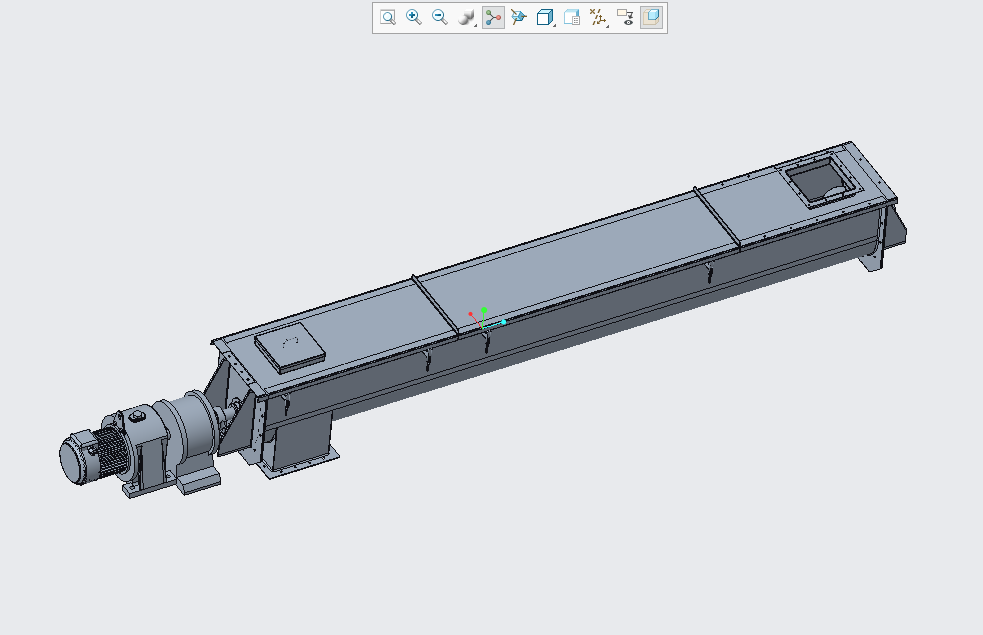The width and height of the screenshot is (983, 635).
Task: Click the cyan coordinate handle point
Action: [x=503, y=322]
